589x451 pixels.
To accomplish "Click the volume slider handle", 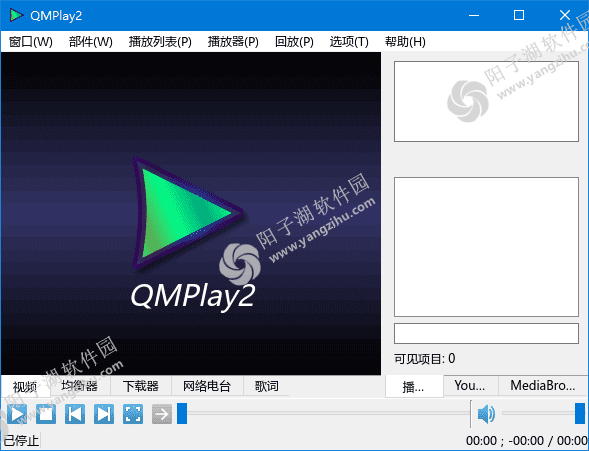I will click(580, 413).
